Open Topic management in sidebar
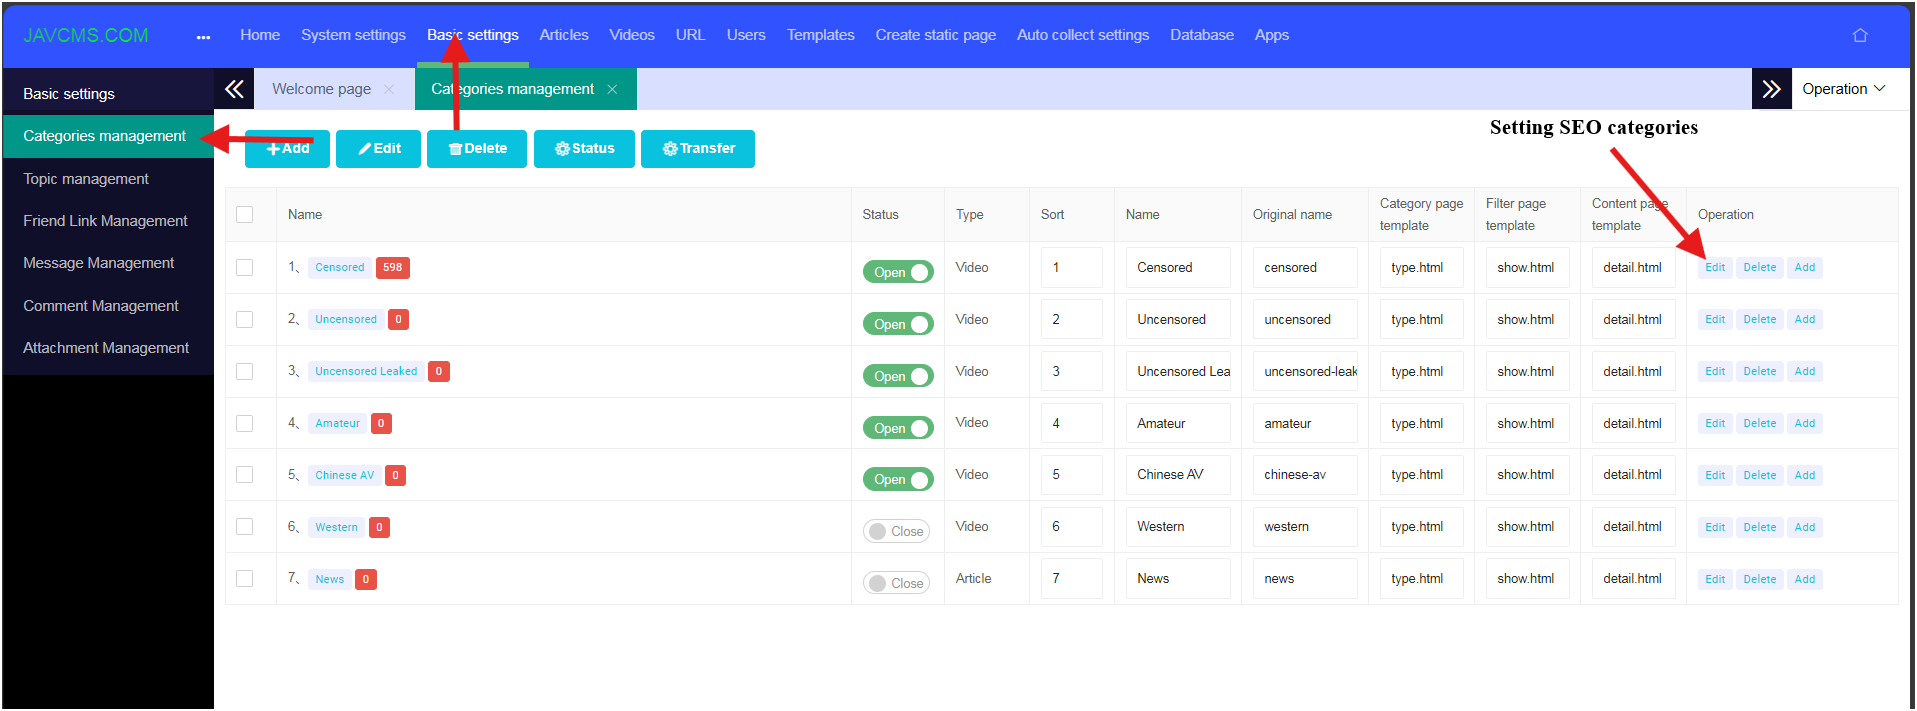Viewport: 1917px width, 711px height. point(86,179)
